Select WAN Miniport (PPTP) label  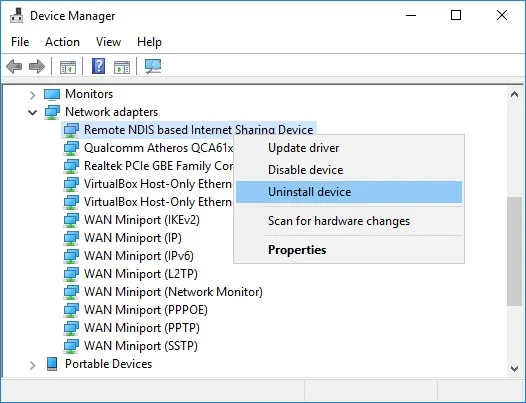pyautogui.click(x=142, y=328)
